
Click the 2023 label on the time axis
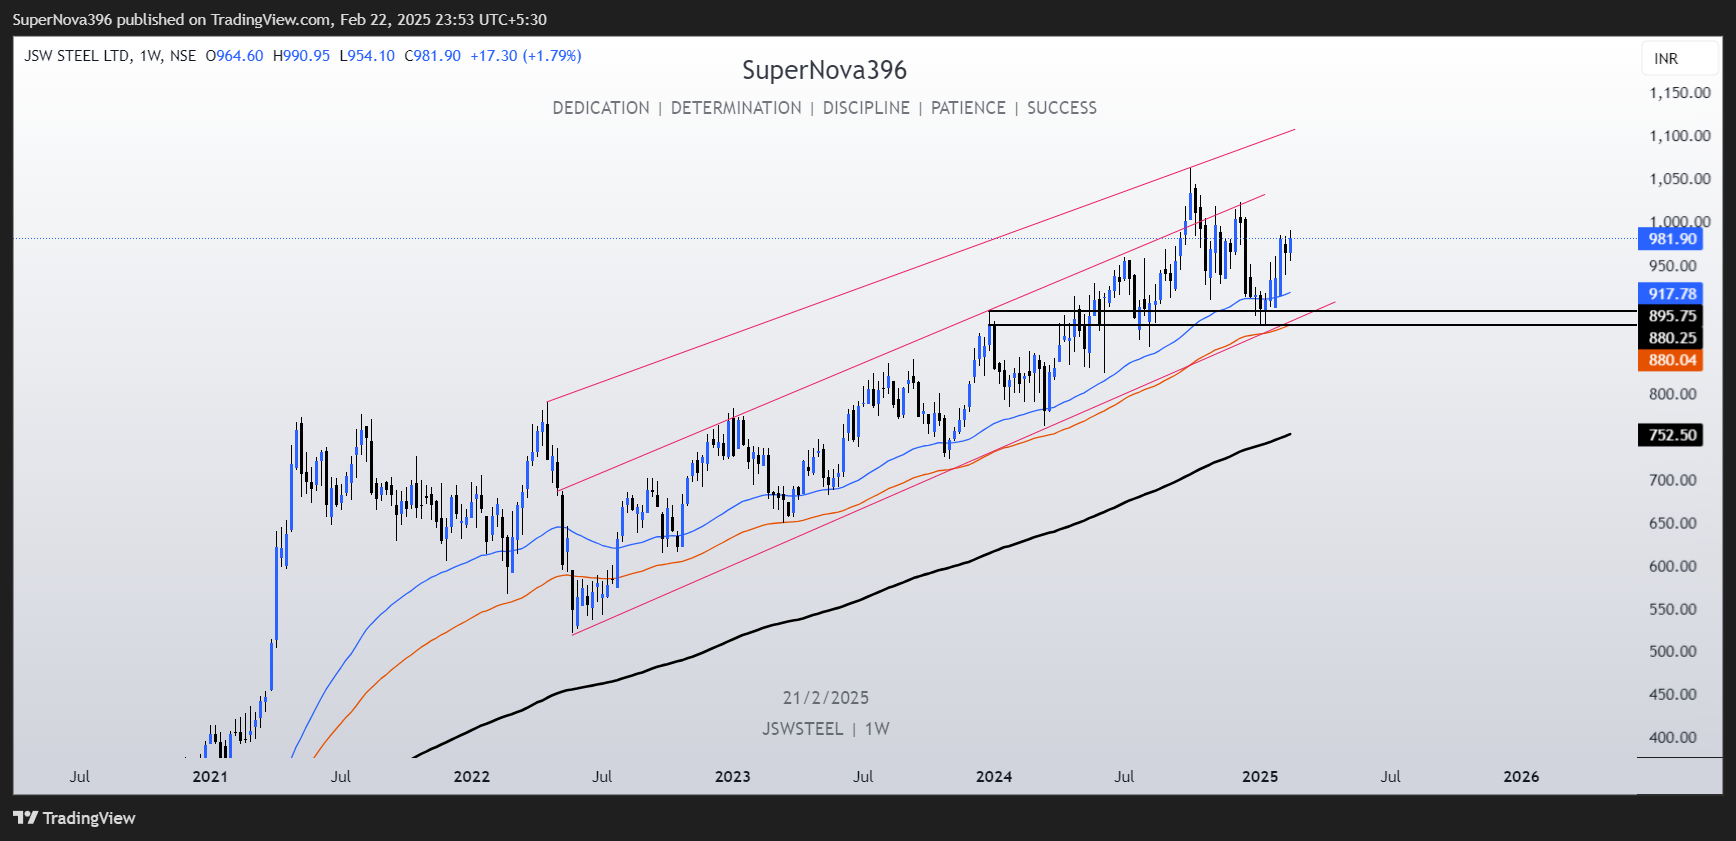point(732,777)
